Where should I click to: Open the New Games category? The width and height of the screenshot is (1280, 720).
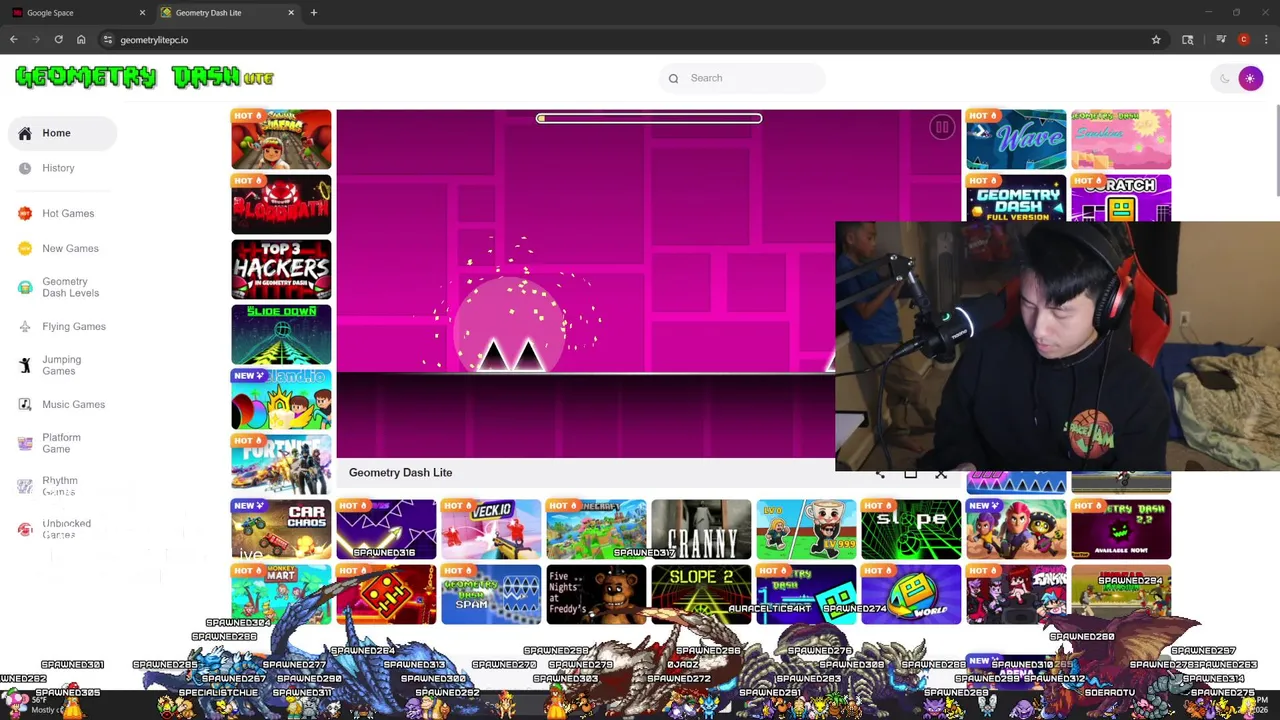point(70,248)
